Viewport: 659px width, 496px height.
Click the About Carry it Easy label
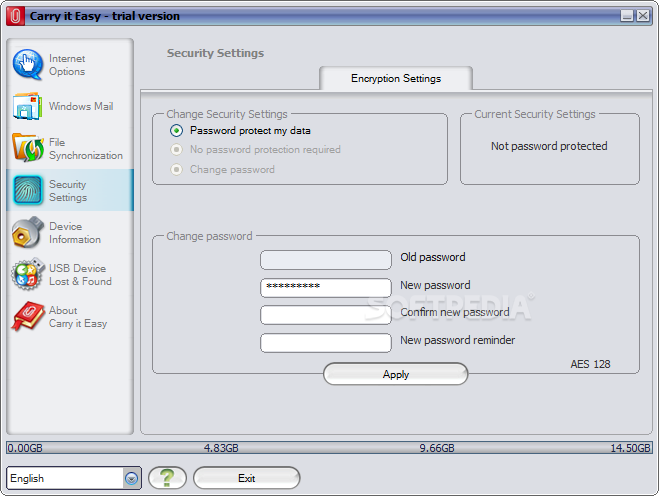(78, 317)
